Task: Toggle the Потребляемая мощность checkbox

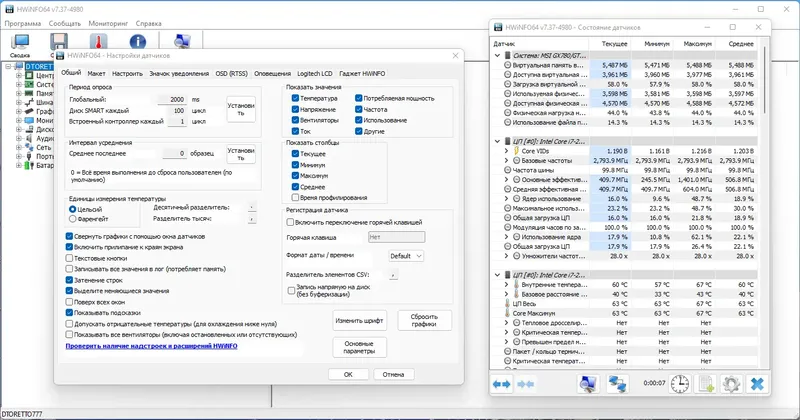Action: tap(359, 98)
